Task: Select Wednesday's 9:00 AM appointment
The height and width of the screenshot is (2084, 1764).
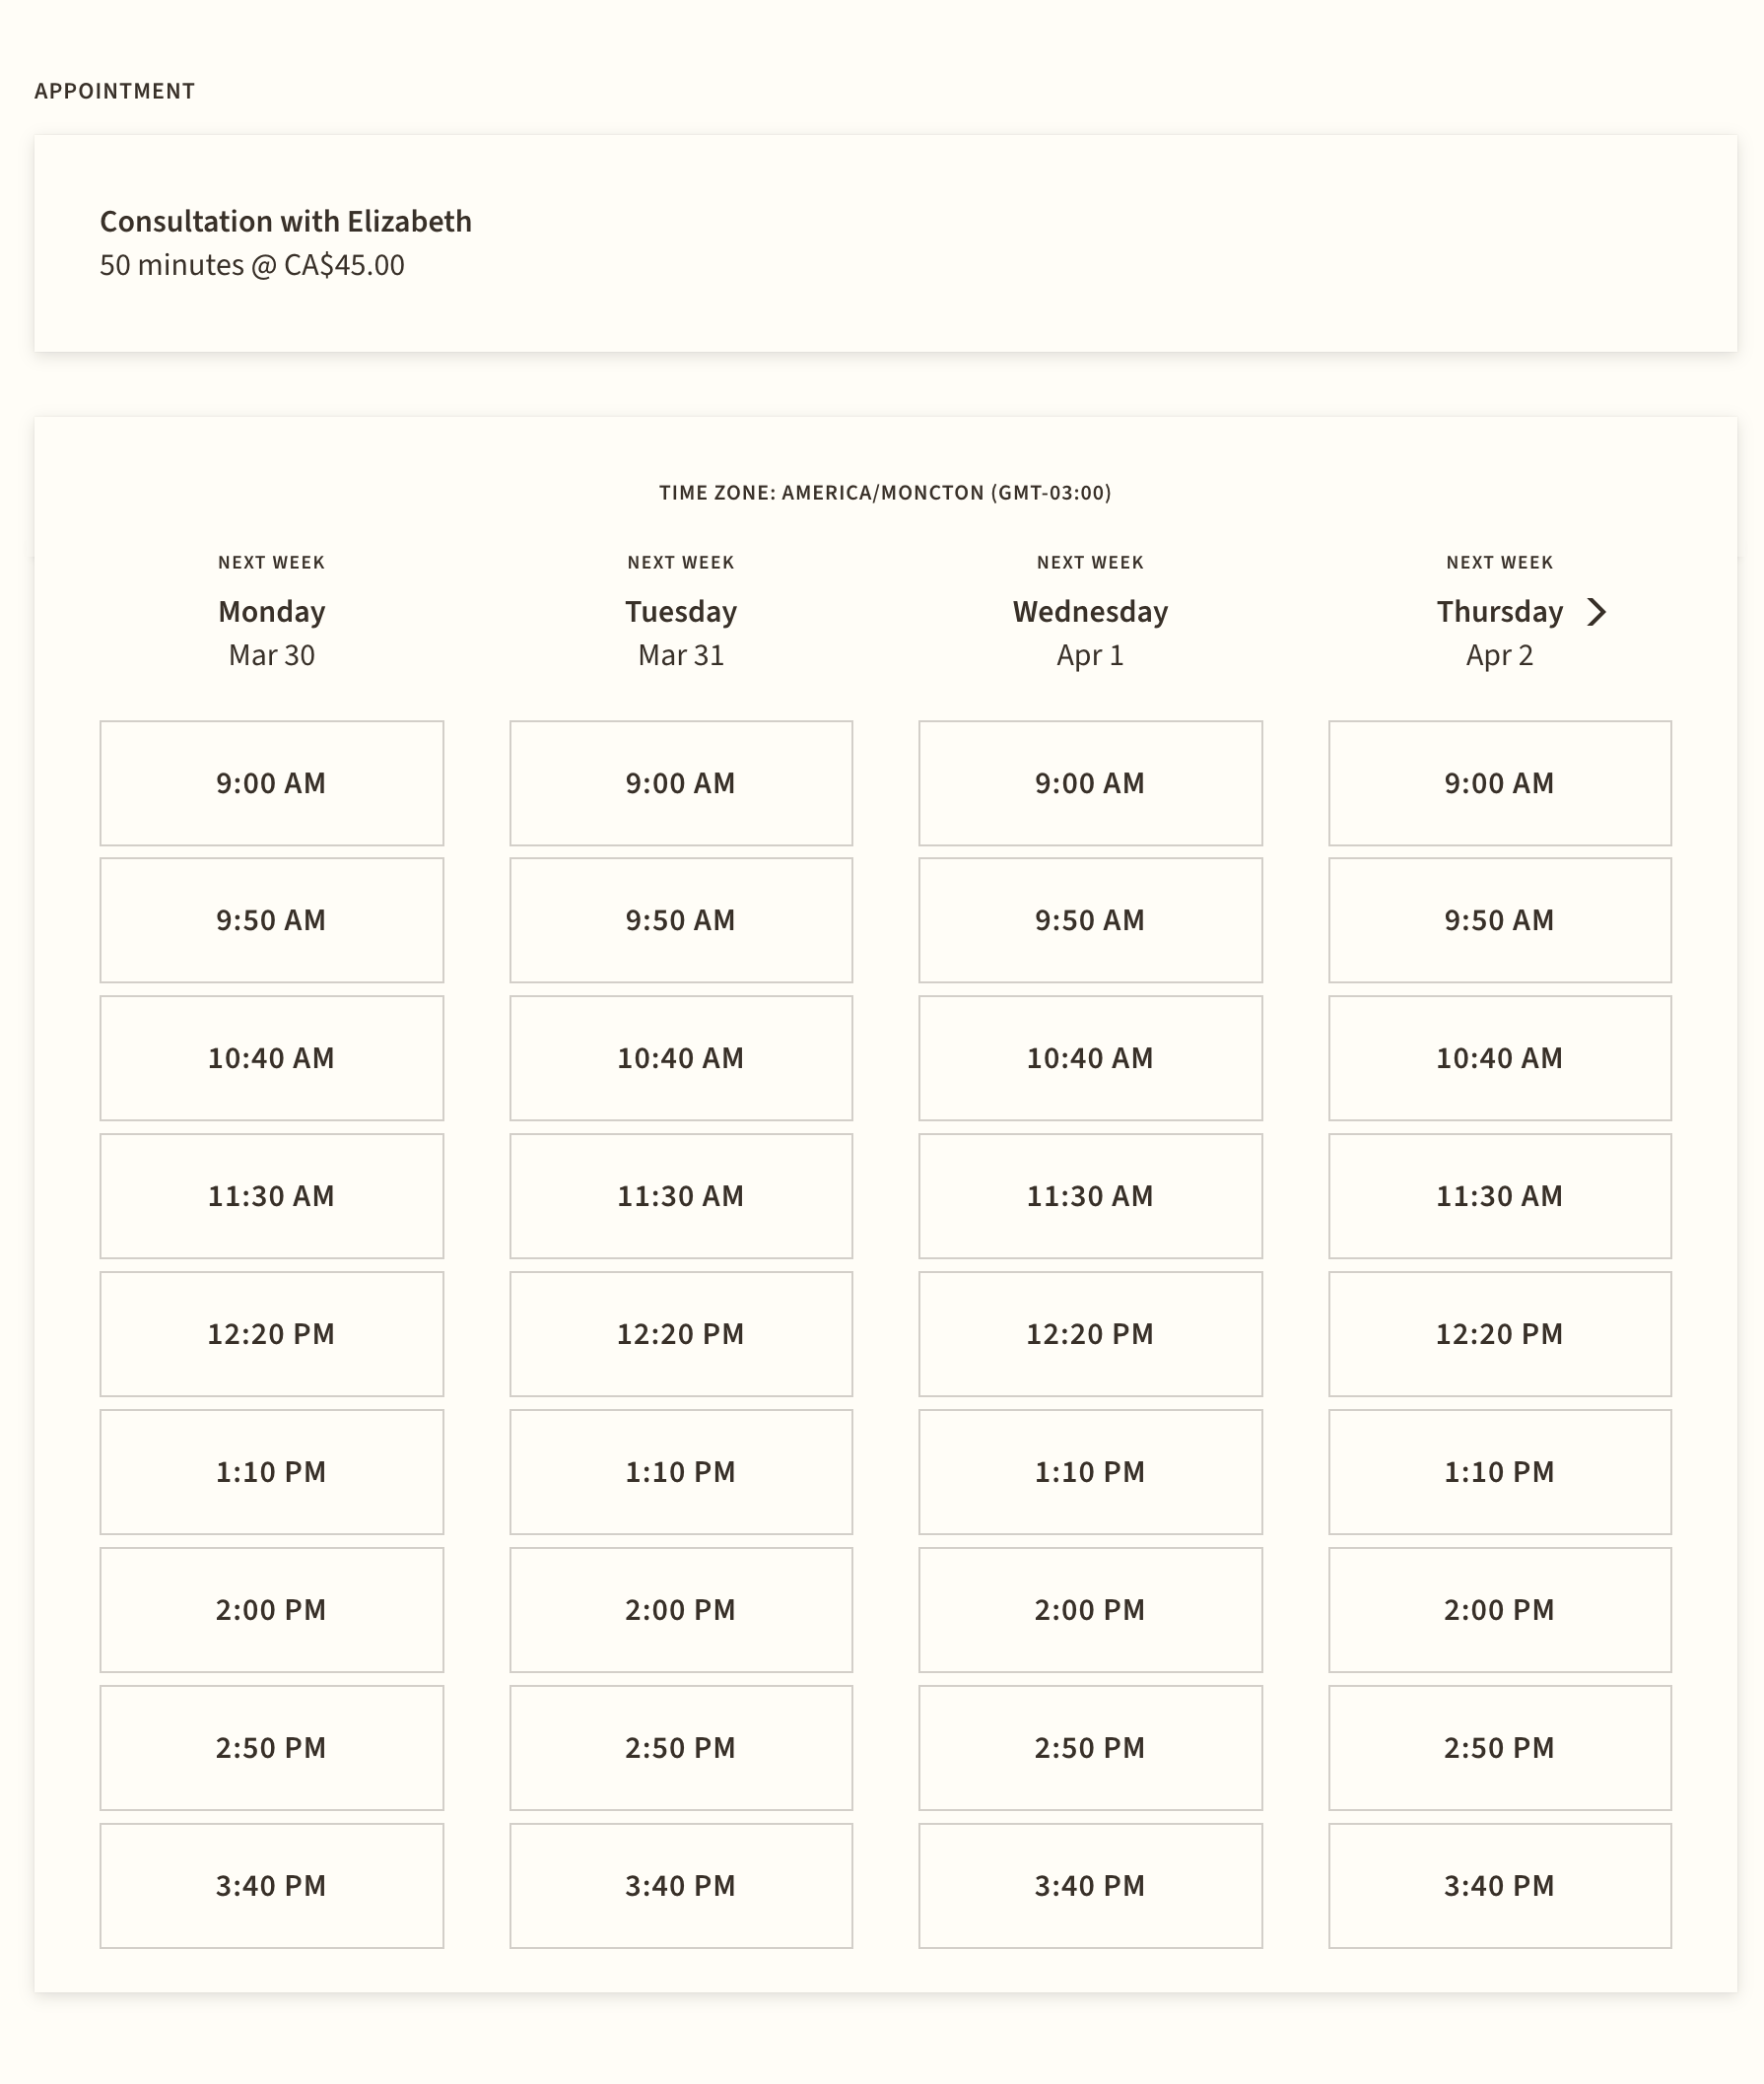Action: pos(1090,783)
